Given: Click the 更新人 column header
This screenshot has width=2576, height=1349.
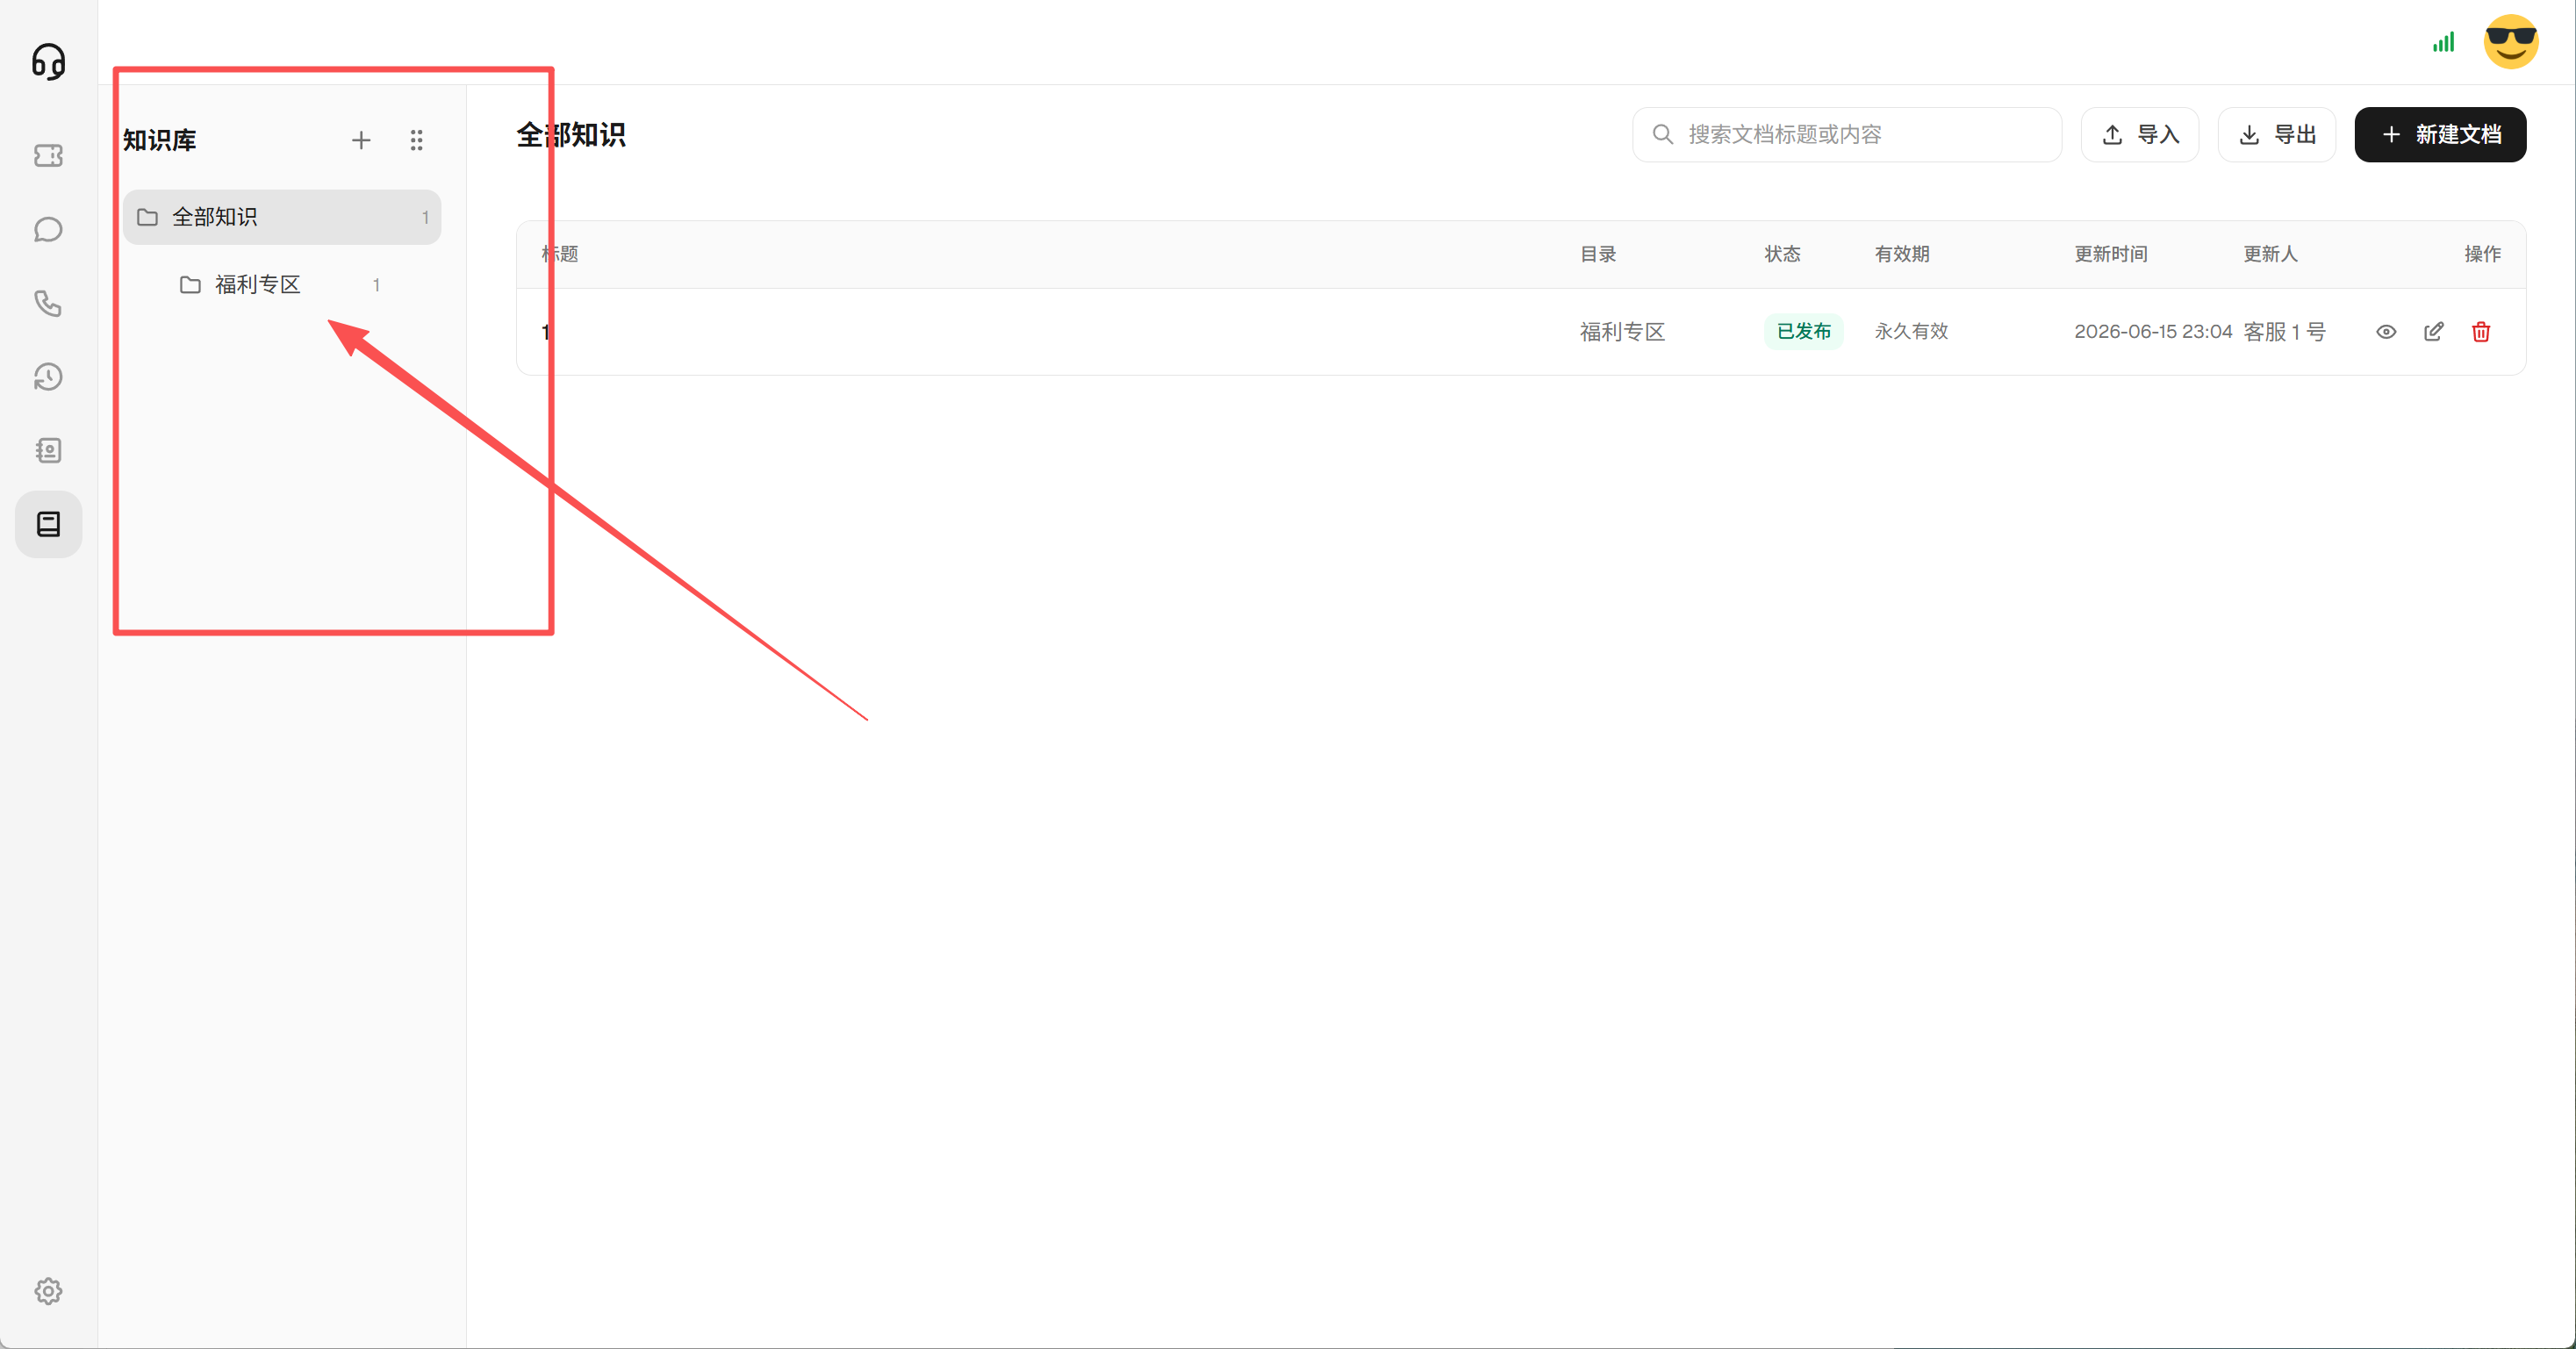Looking at the screenshot, I should click(2270, 254).
